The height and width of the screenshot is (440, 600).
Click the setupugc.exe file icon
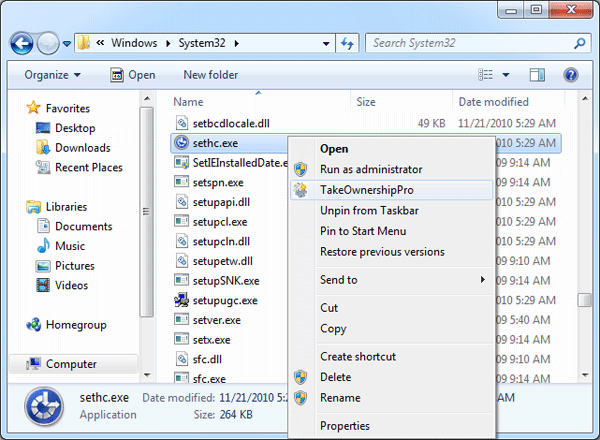click(181, 300)
